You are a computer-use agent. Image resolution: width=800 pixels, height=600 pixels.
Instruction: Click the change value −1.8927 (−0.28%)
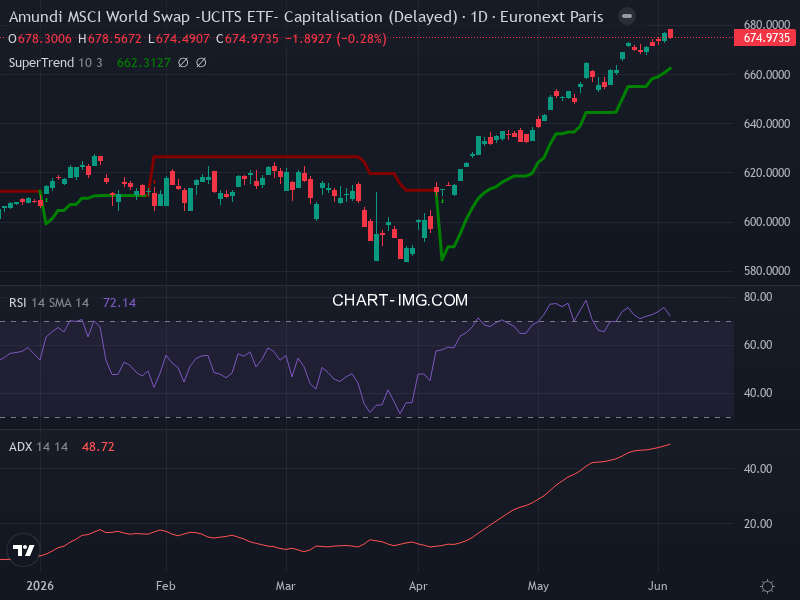point(336,39)
